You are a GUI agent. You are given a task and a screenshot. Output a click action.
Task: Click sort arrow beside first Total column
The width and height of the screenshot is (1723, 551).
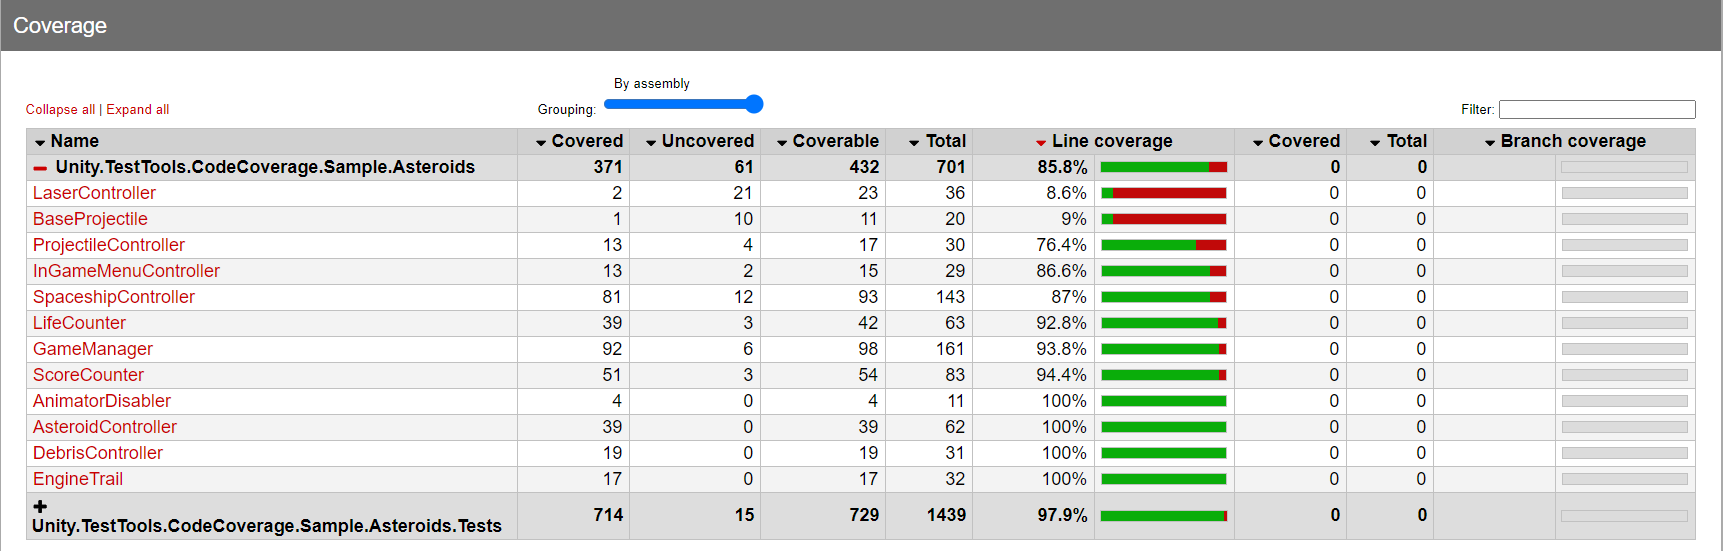(914, 143)
